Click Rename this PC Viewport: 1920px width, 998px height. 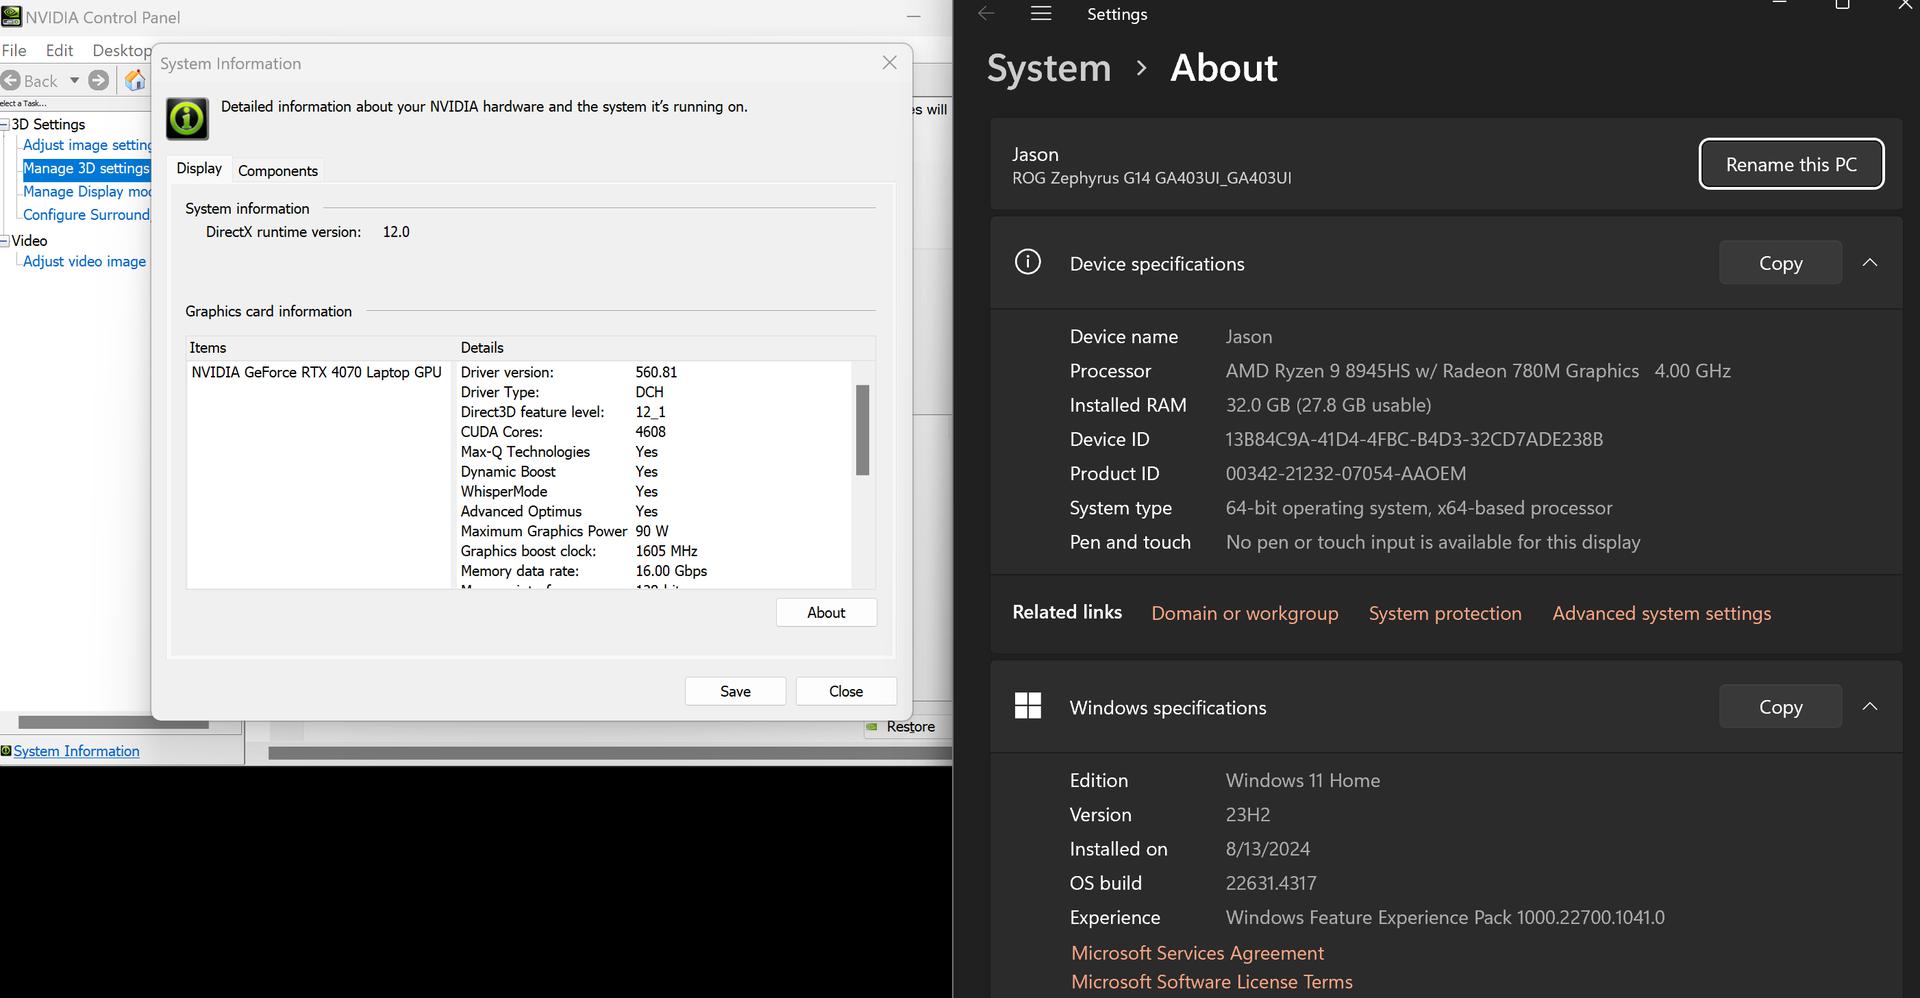1791,164
